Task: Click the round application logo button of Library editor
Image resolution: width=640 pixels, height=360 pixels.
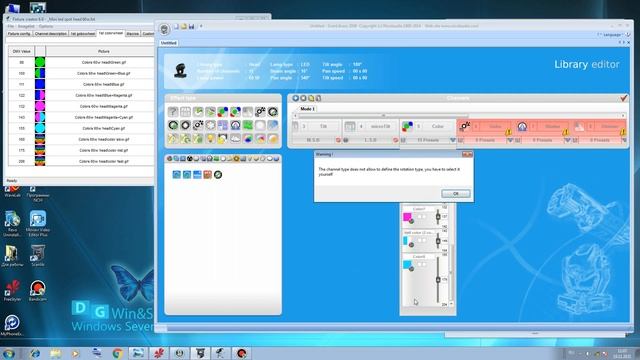Action: tap(164, 29)
